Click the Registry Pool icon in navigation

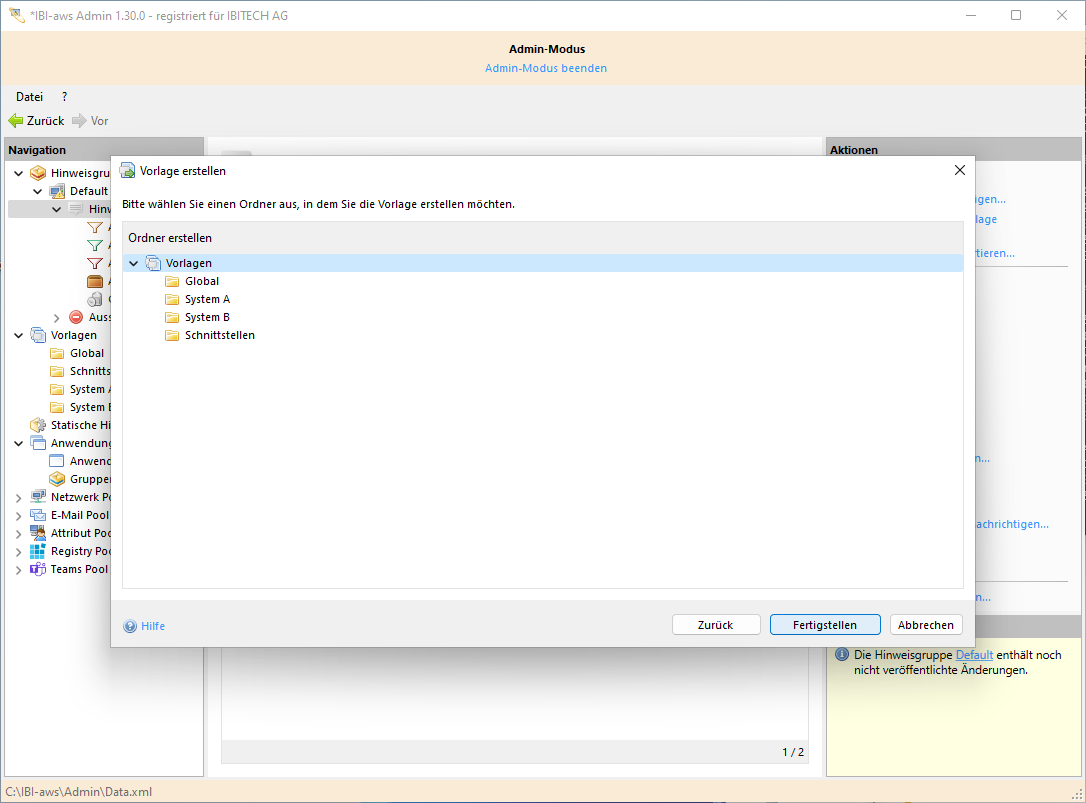click(38, 551)
